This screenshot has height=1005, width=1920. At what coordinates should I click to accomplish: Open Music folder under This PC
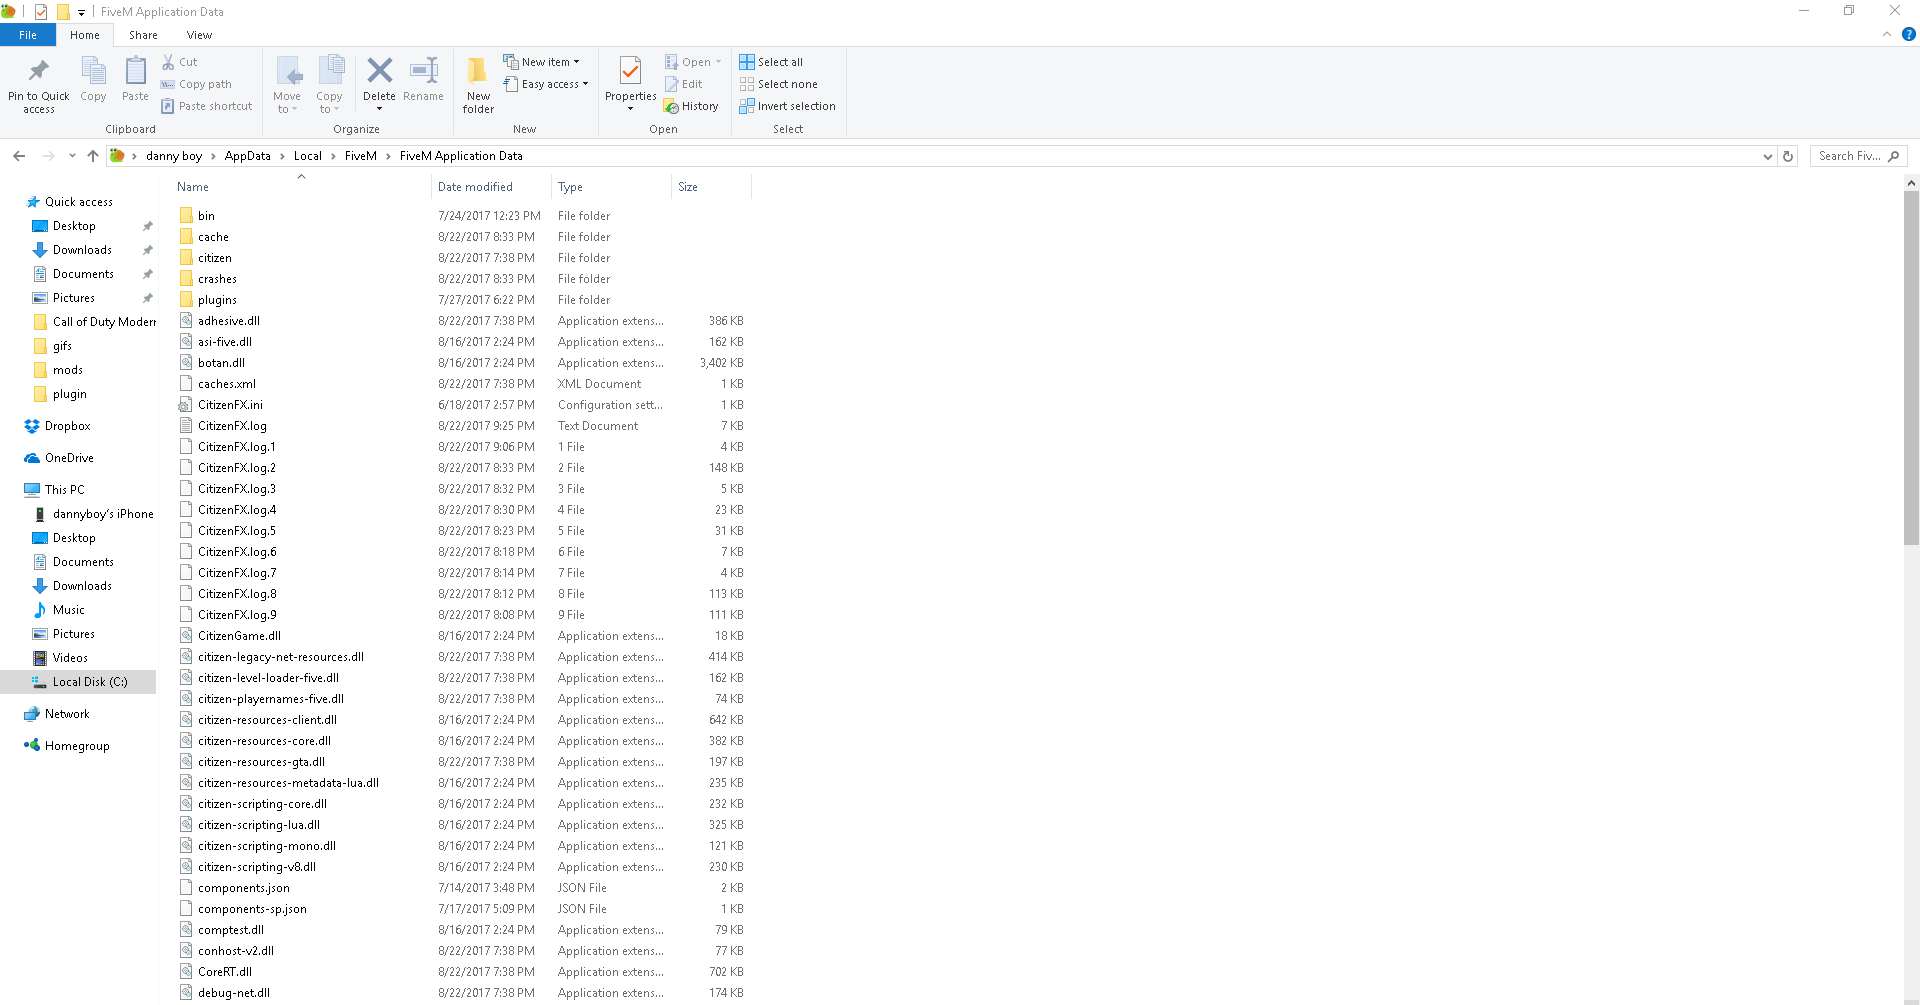tap(68, 610)
